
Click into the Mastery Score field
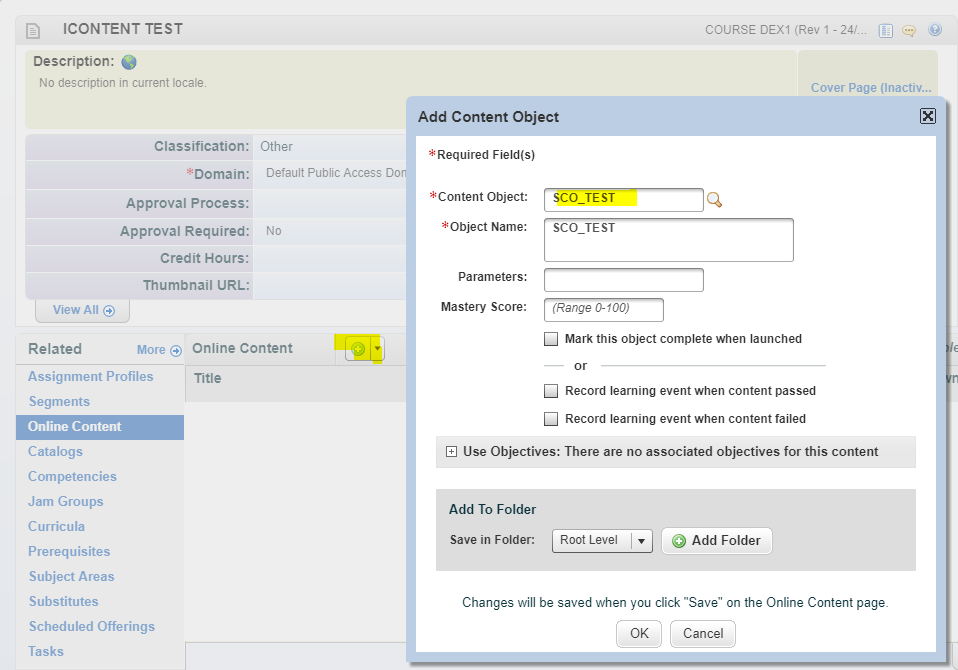click(603, 309)
